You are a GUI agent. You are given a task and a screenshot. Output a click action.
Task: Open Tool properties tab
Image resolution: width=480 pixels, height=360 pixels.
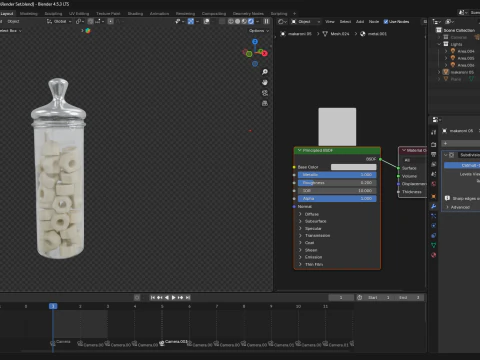pos(433,132)
